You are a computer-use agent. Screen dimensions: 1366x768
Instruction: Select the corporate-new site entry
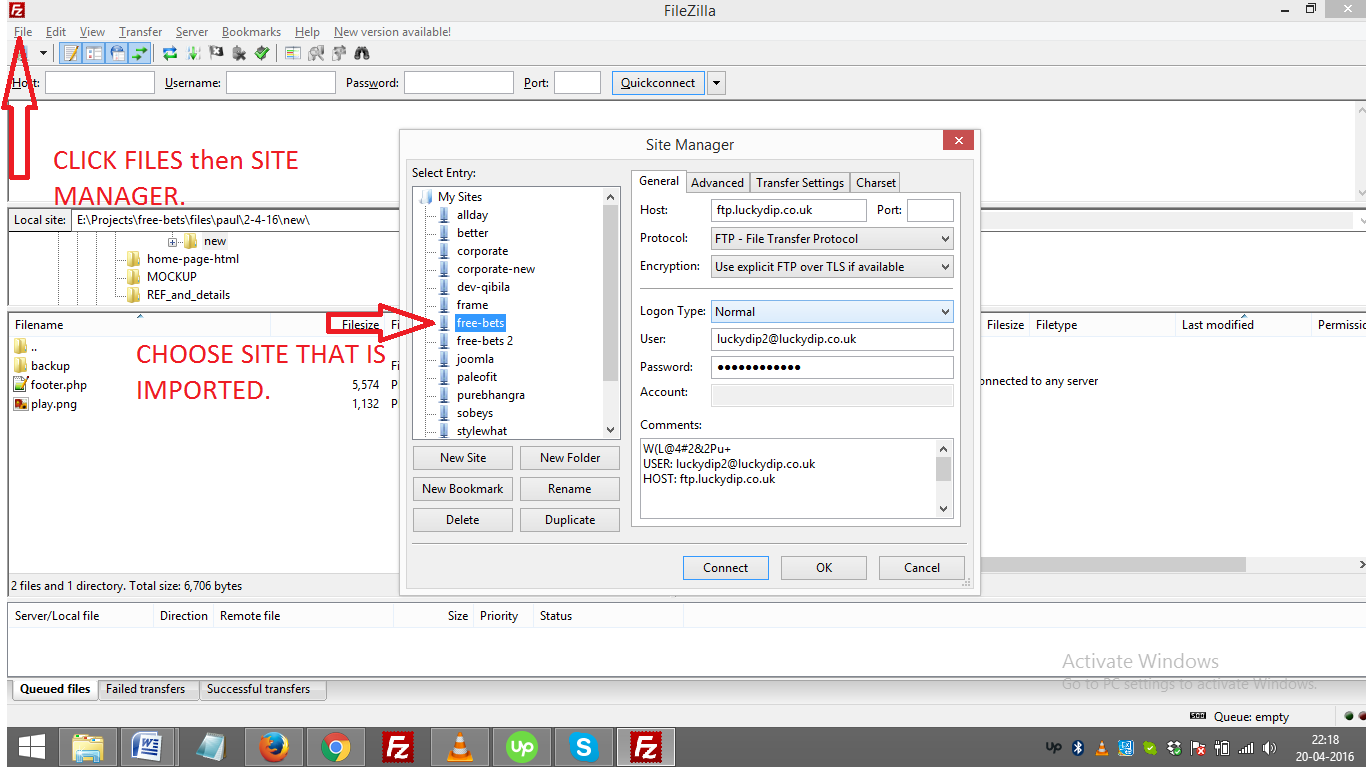click(x=496, y=269)
